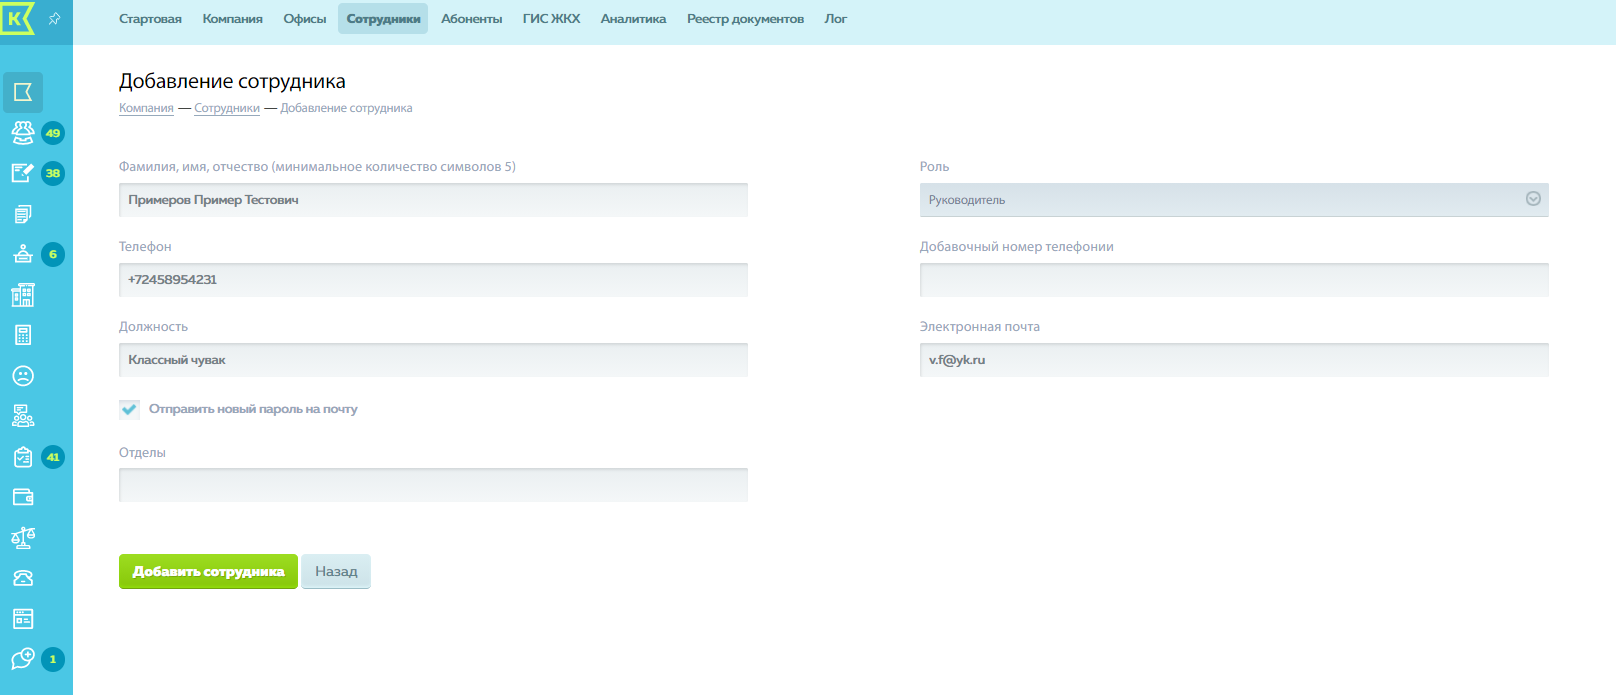Open the chat bubble icon in sidebar
The height and width of the screenshot is (695, 1616).
tap(23, 659)
